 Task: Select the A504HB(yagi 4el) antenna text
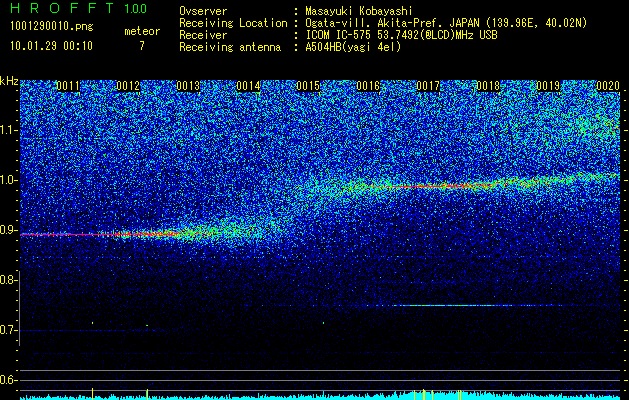click(353, 47)
